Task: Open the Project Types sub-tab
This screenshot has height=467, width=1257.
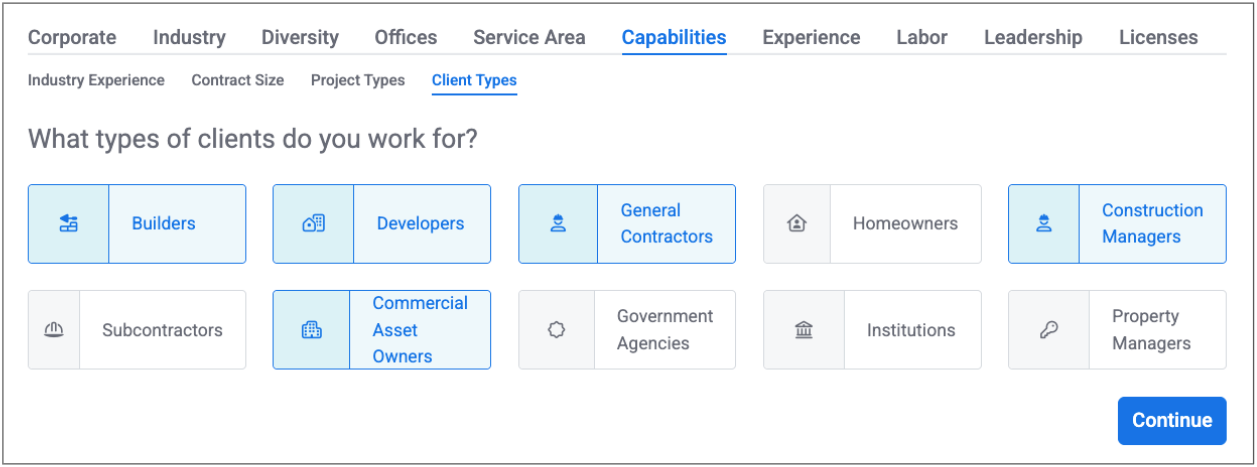Action: pyautogui.click(x=358, y=80)
